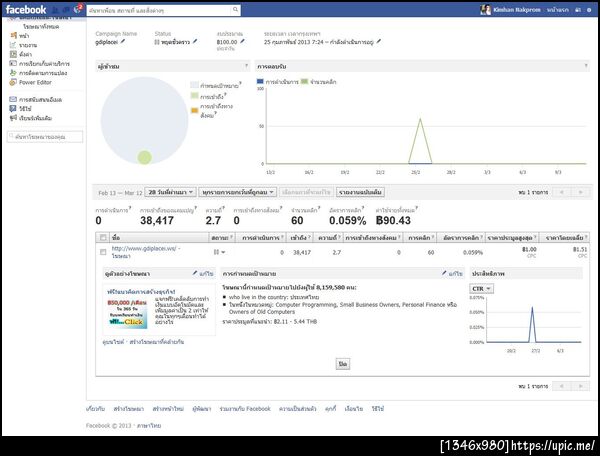Click the Close (ปิด) button under ad details

click(343, 364)
